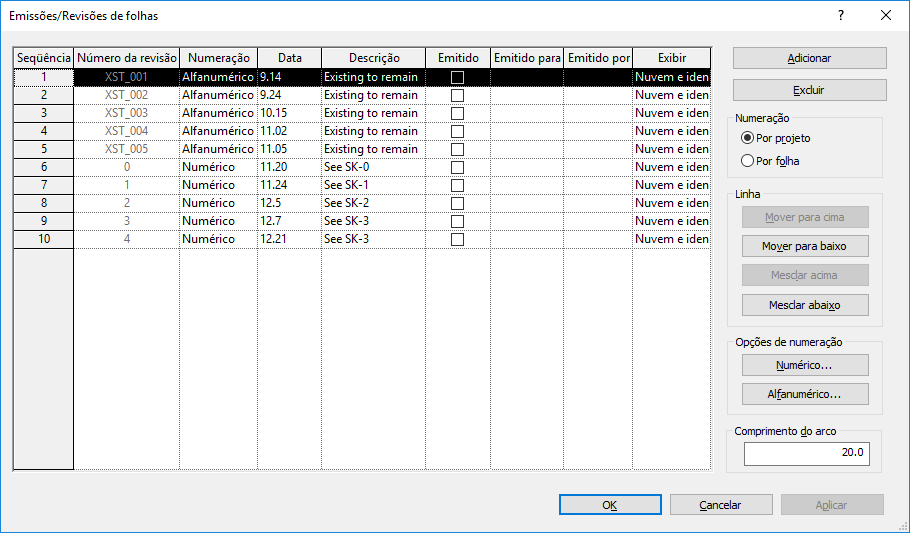Select row header for sequence 1
The width and height of the screenshot is (910, 533).
pyautogui.click(x=44, y=77)
